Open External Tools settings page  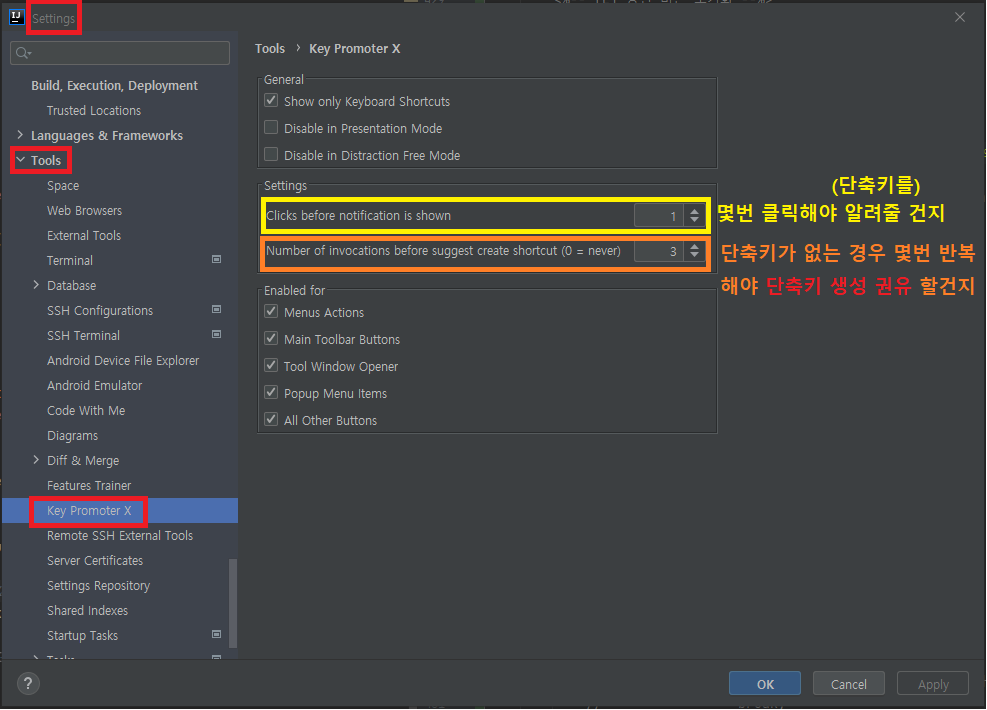coord(84,235)
